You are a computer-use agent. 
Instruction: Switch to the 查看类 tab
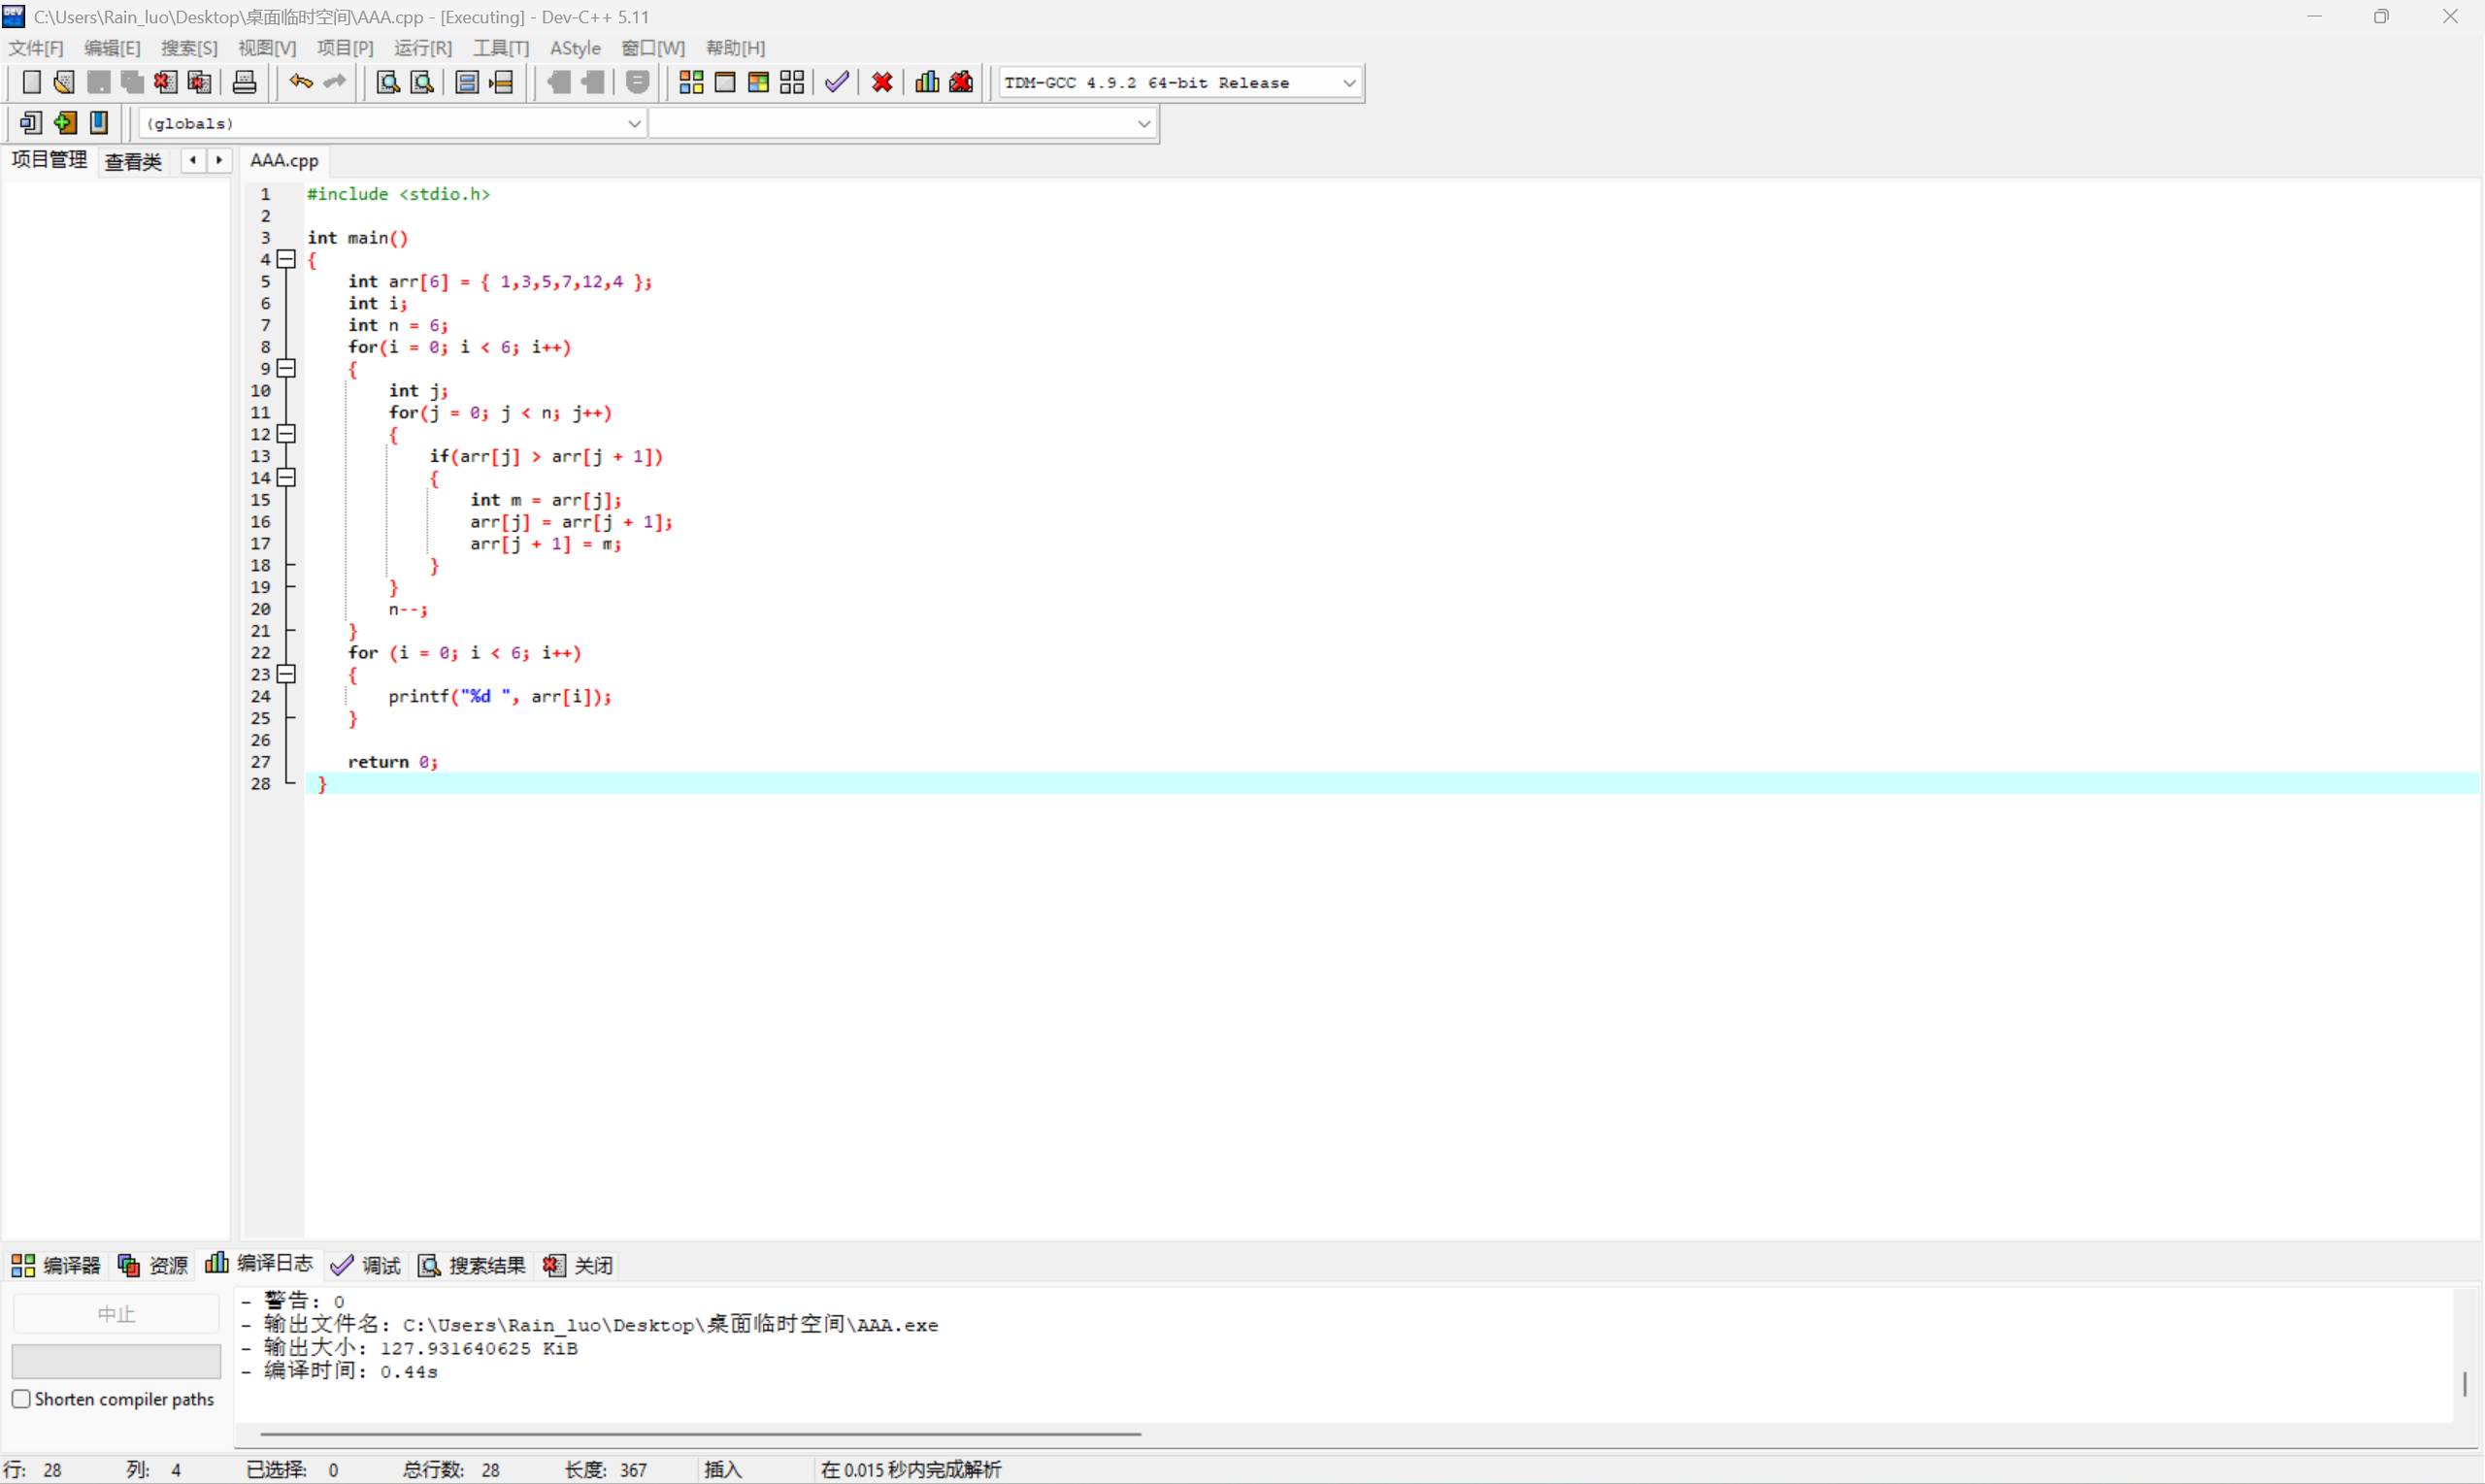133,161
